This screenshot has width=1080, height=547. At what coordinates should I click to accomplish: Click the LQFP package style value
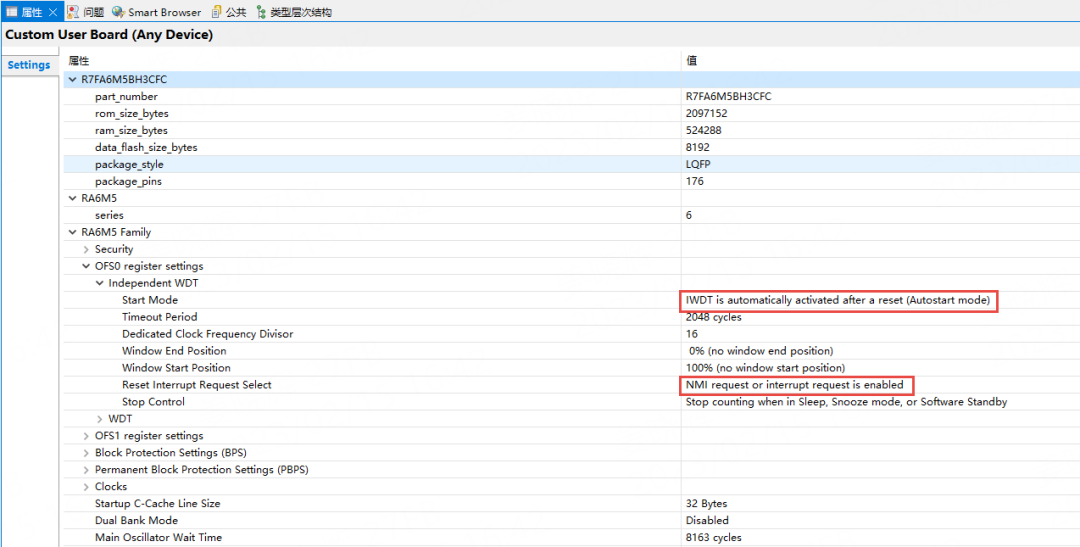698,165
